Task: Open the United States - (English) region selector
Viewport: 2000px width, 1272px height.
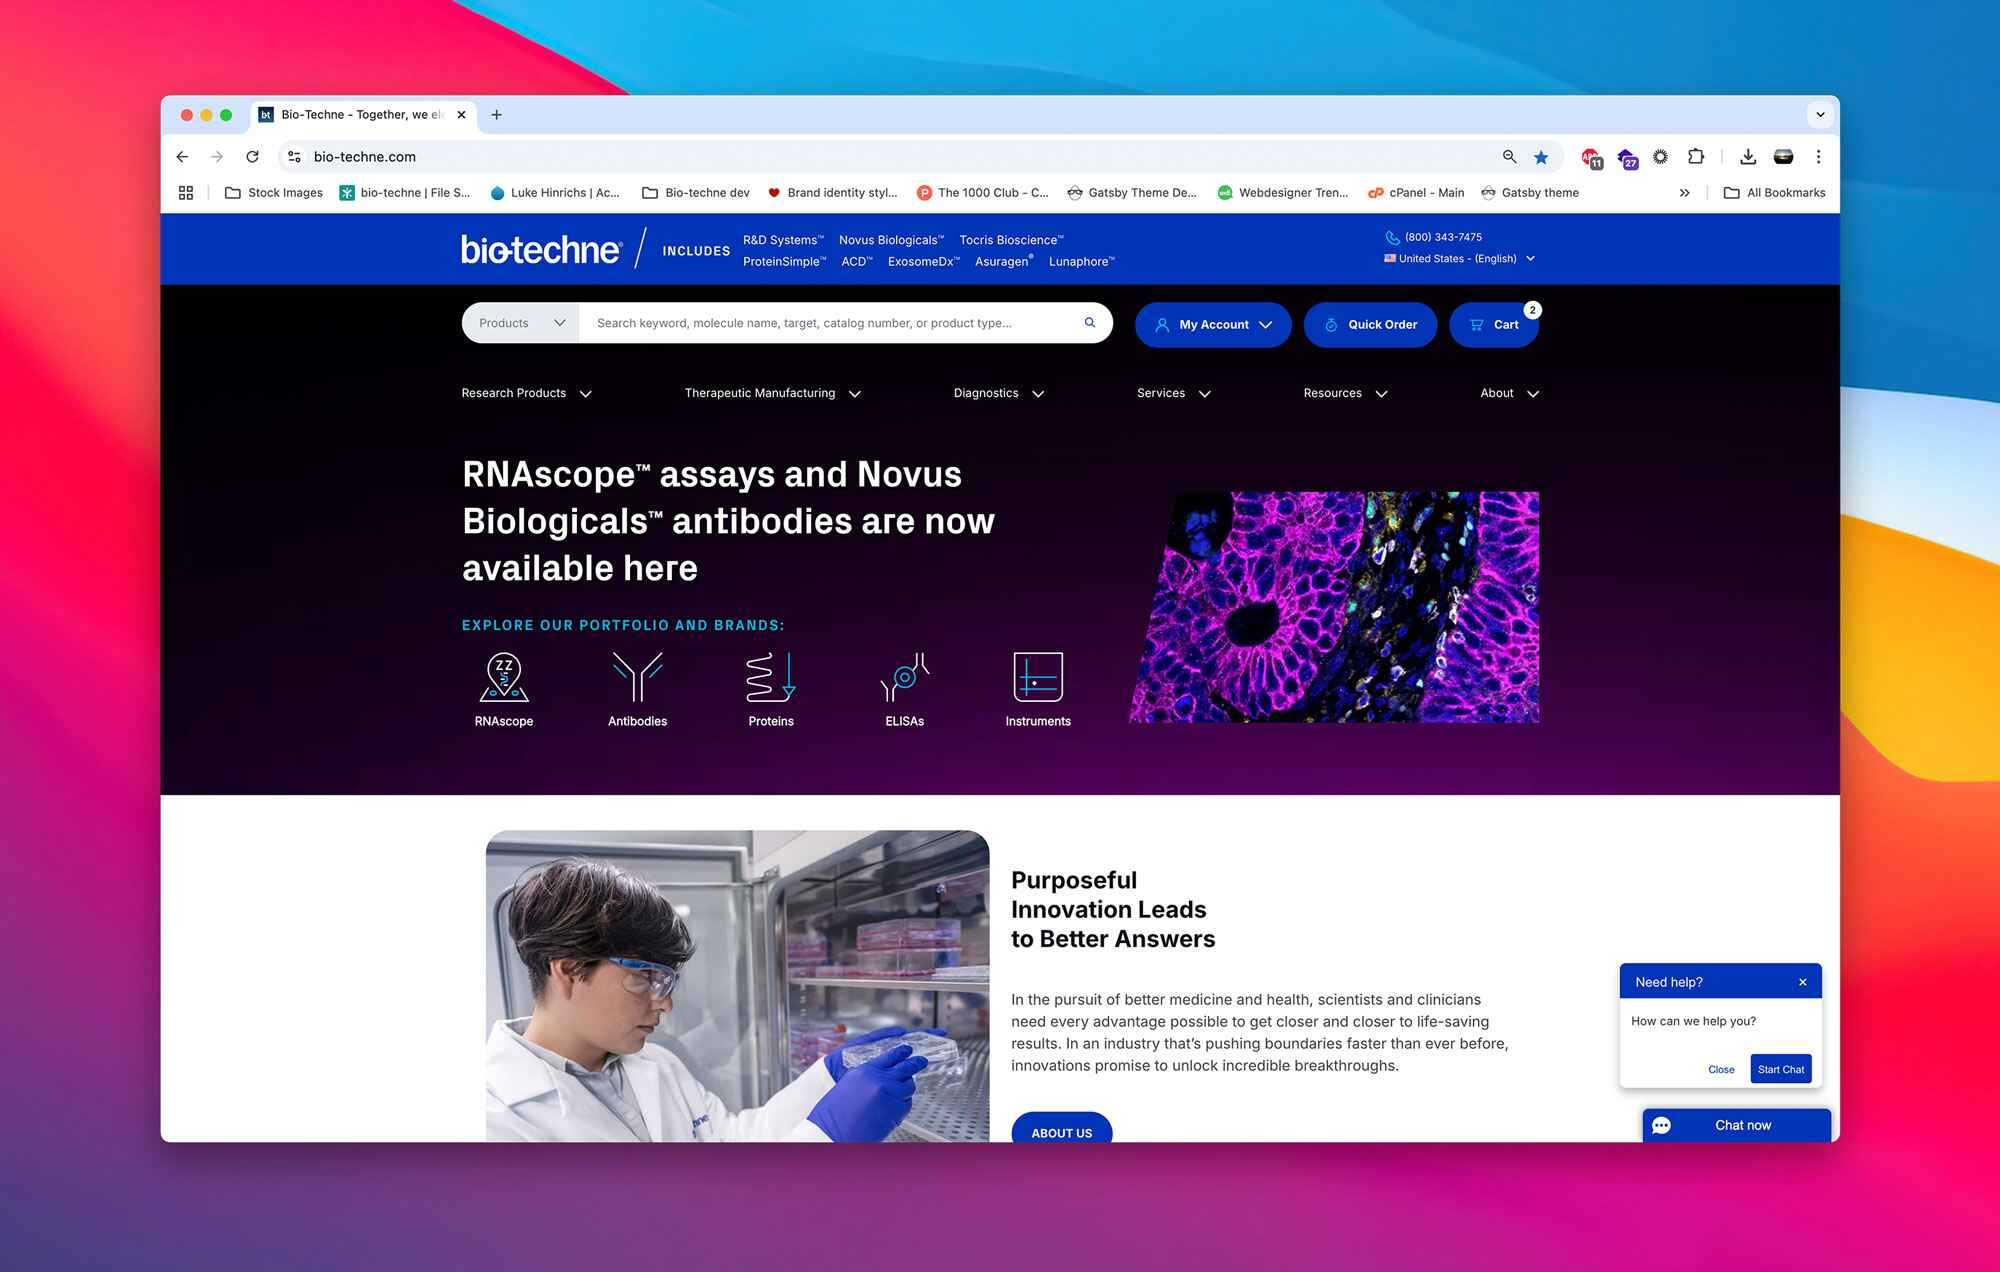Action: (1459, 259)
